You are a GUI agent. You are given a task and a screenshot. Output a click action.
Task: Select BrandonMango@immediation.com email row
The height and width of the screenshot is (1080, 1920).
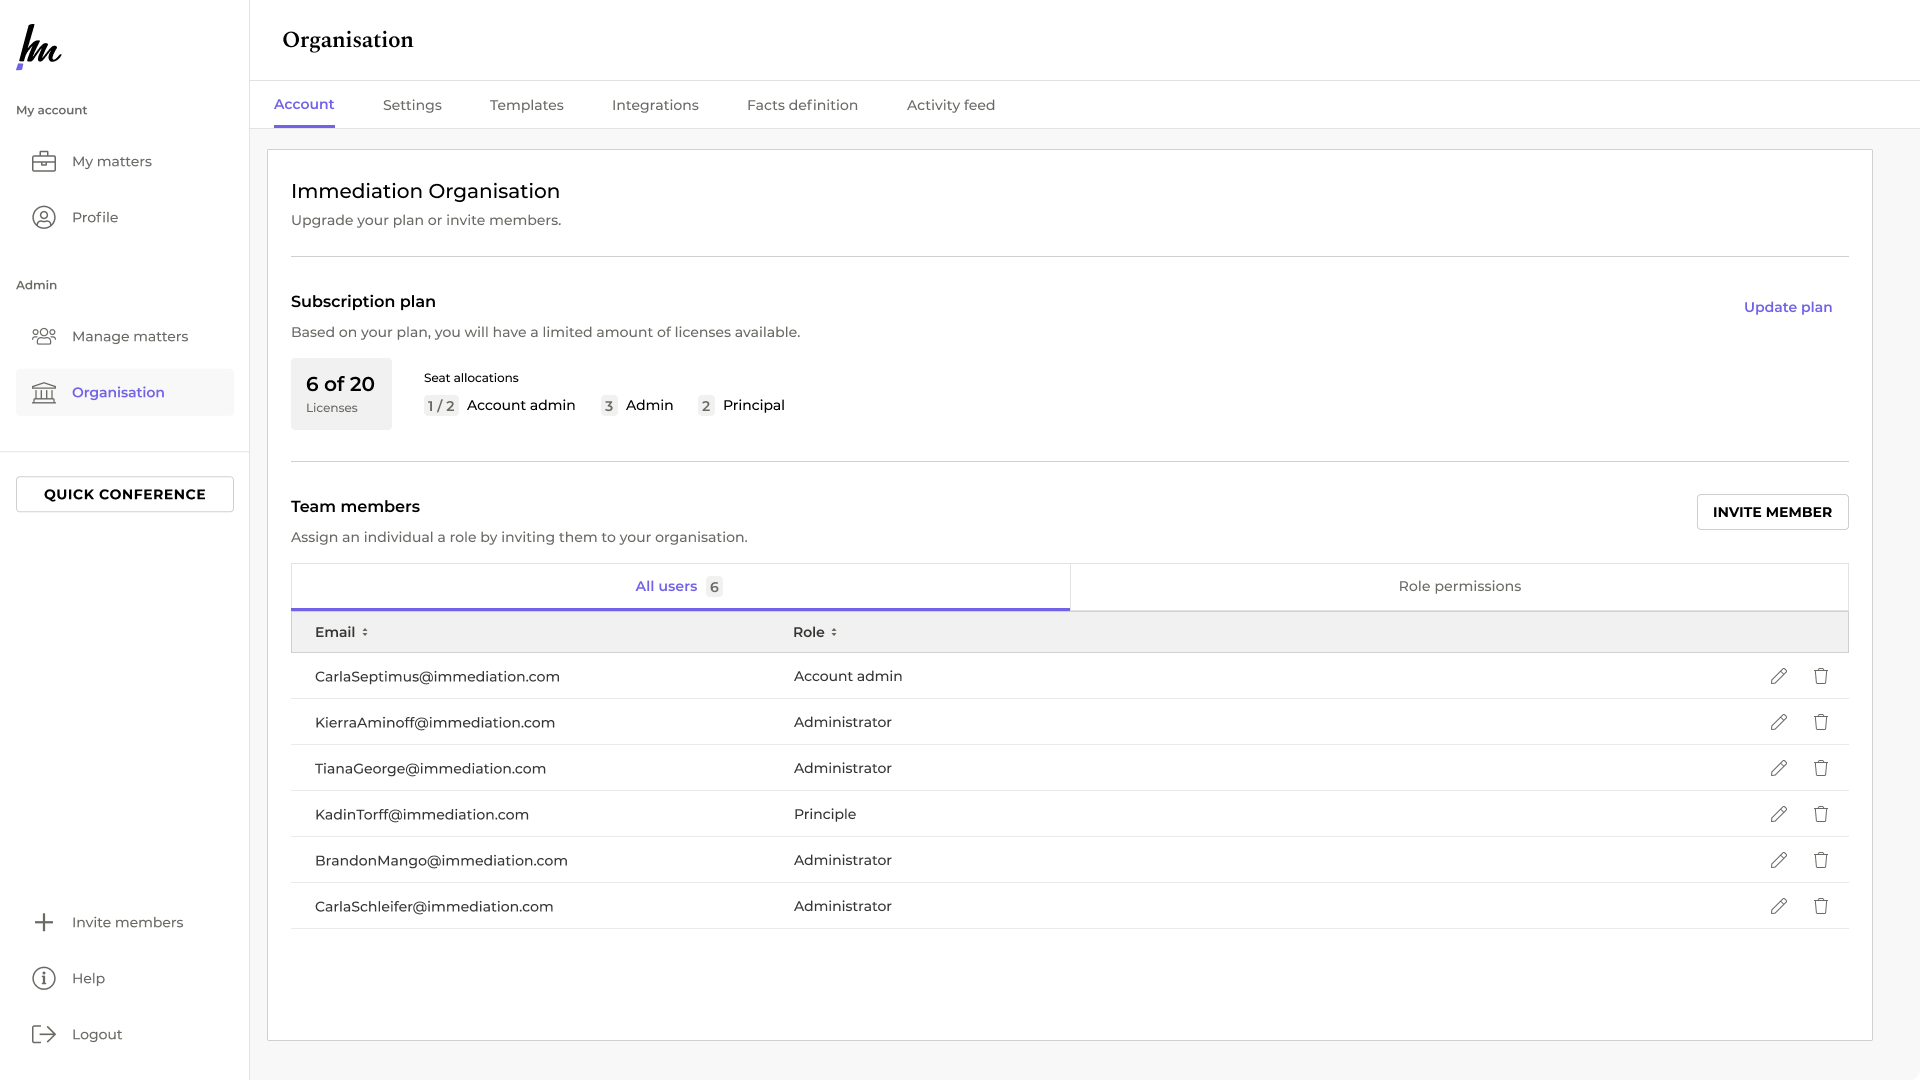441,860
